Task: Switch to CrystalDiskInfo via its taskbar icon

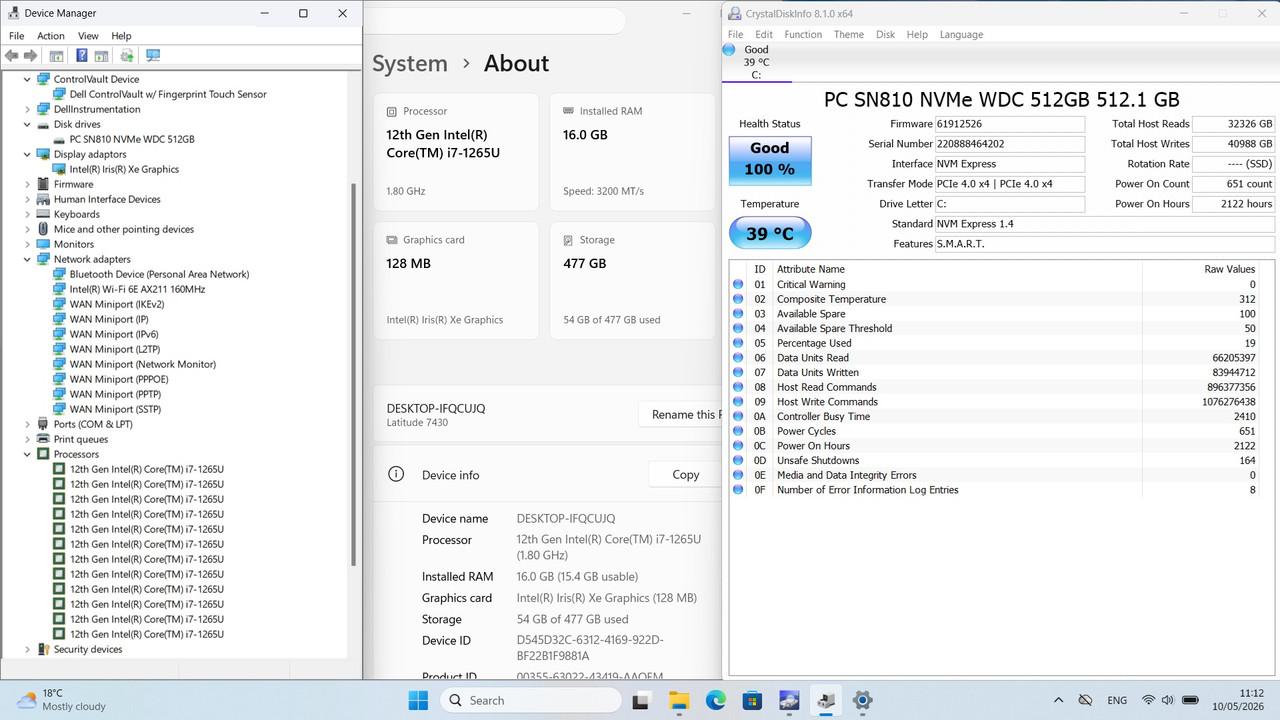Action: click(789, 700)
